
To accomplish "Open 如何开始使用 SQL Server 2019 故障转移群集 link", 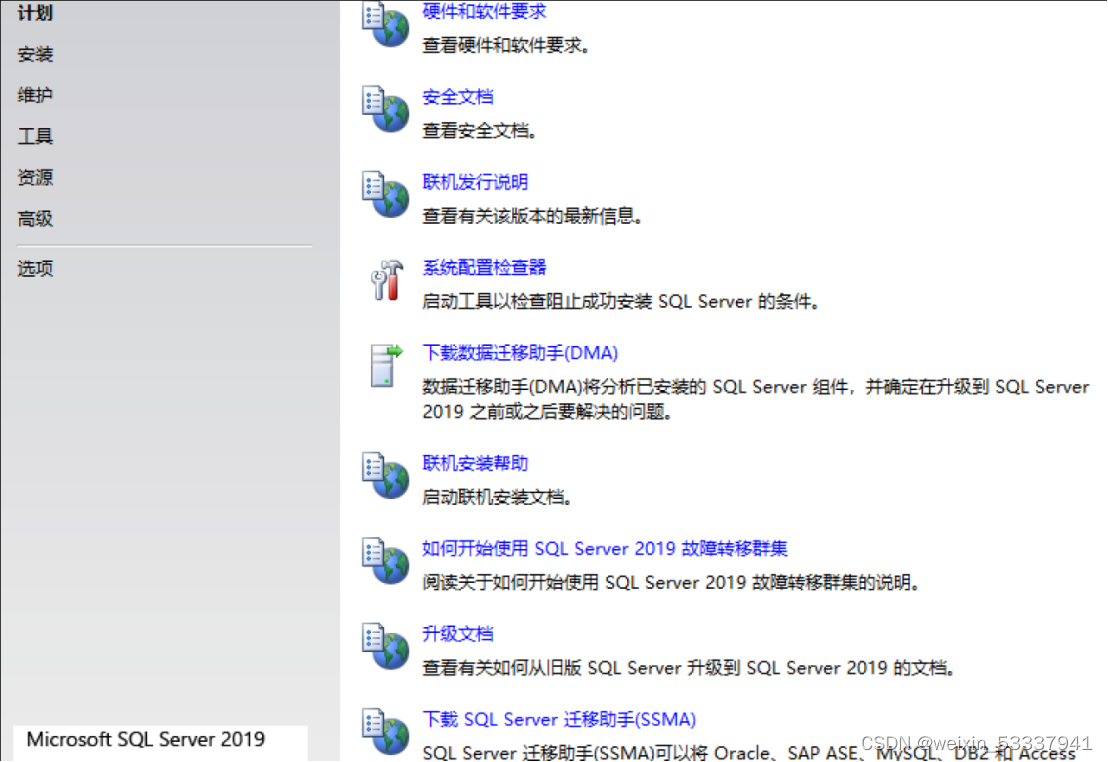I will (605, 549).
